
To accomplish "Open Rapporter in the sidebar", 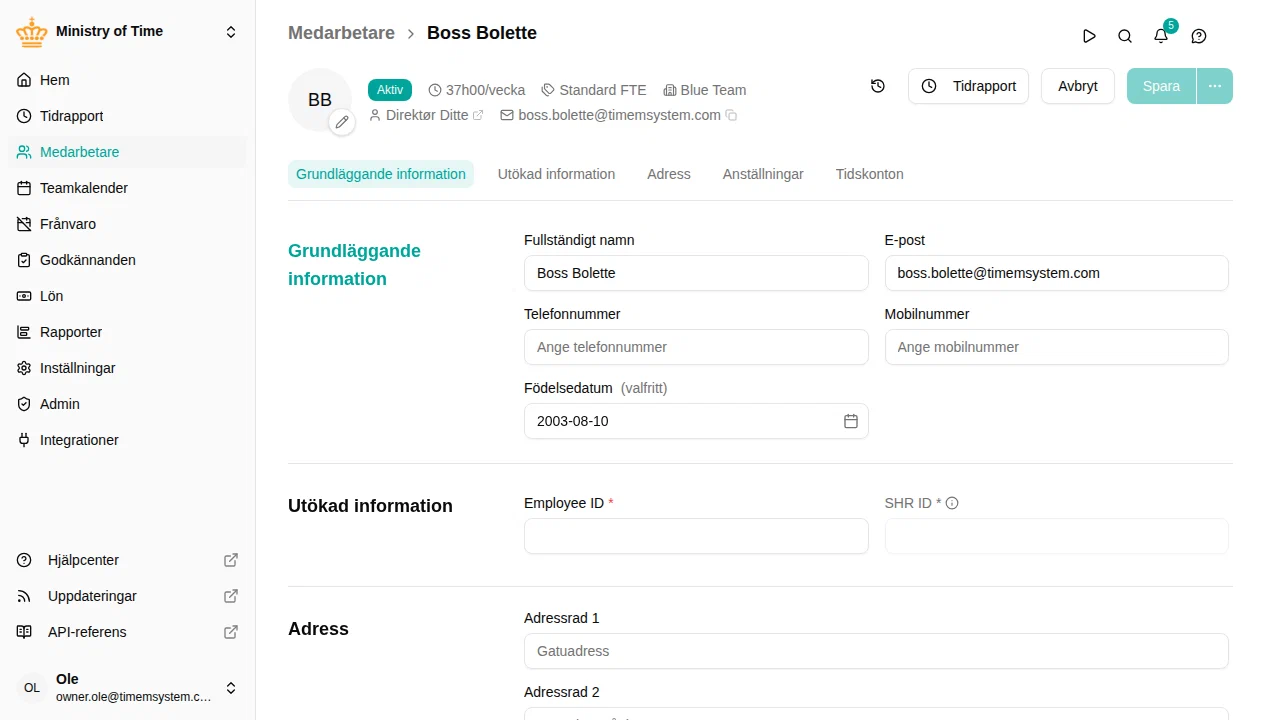I will point(128,332).
